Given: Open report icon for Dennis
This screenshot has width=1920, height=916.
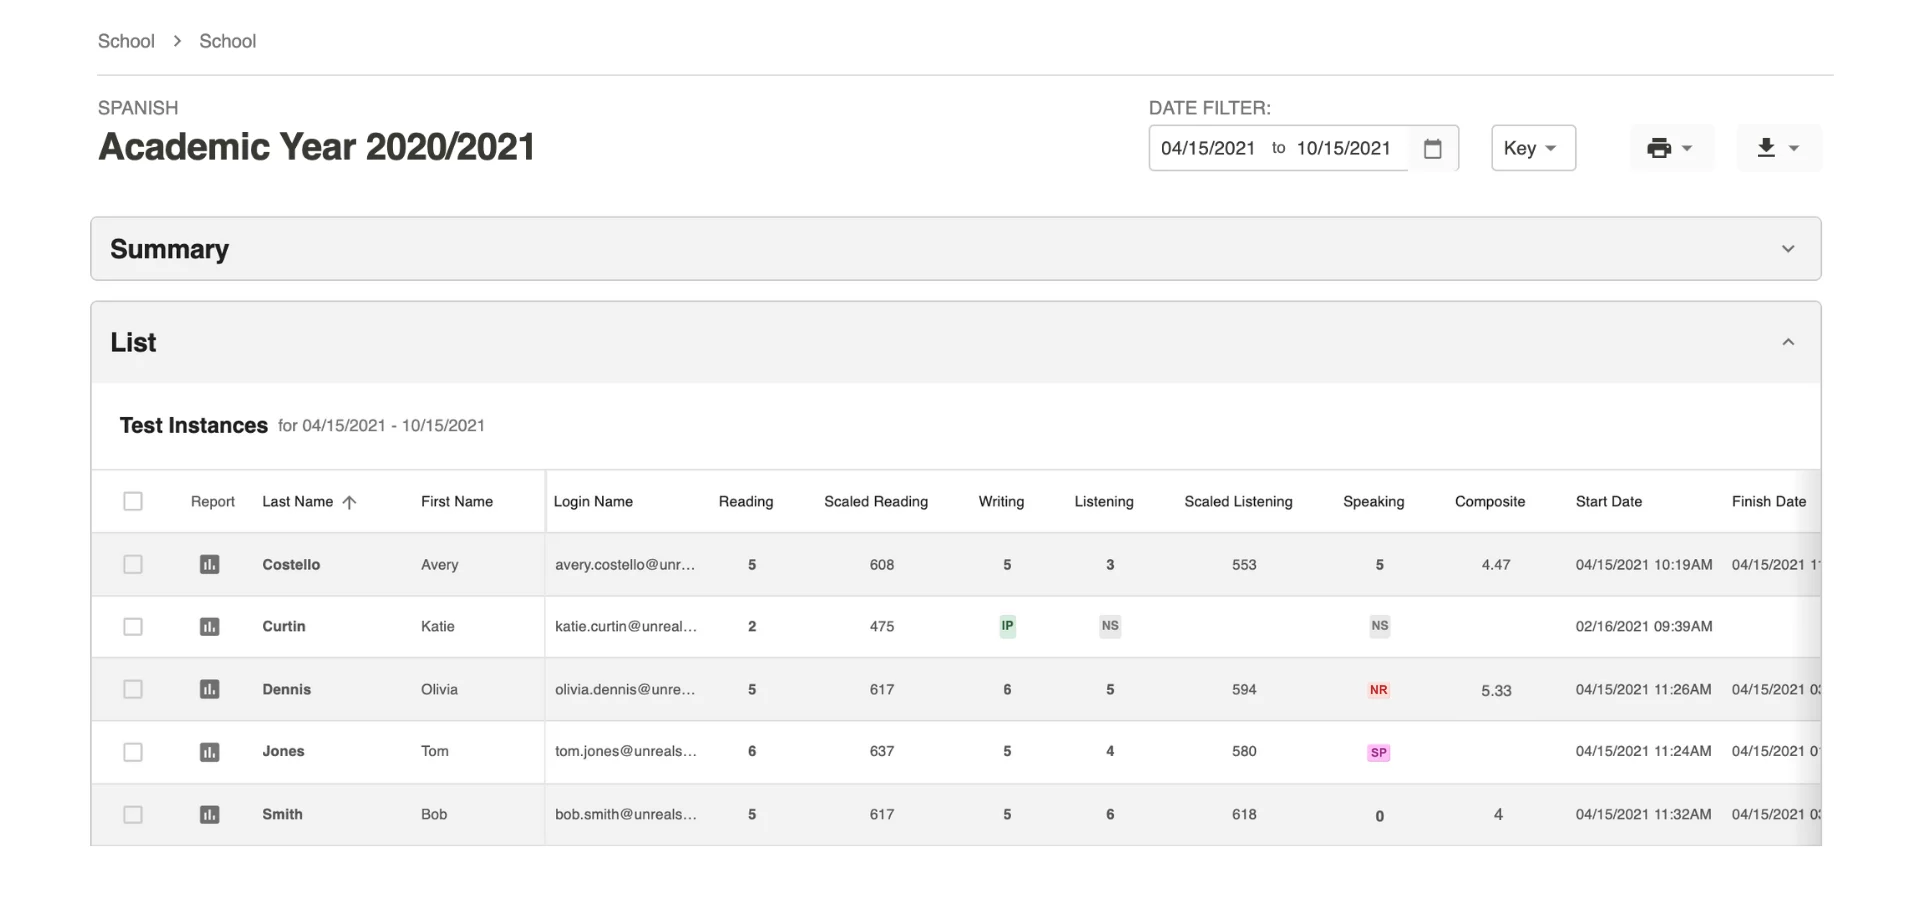Looking at the screenshot, I should tap(209, 690).
